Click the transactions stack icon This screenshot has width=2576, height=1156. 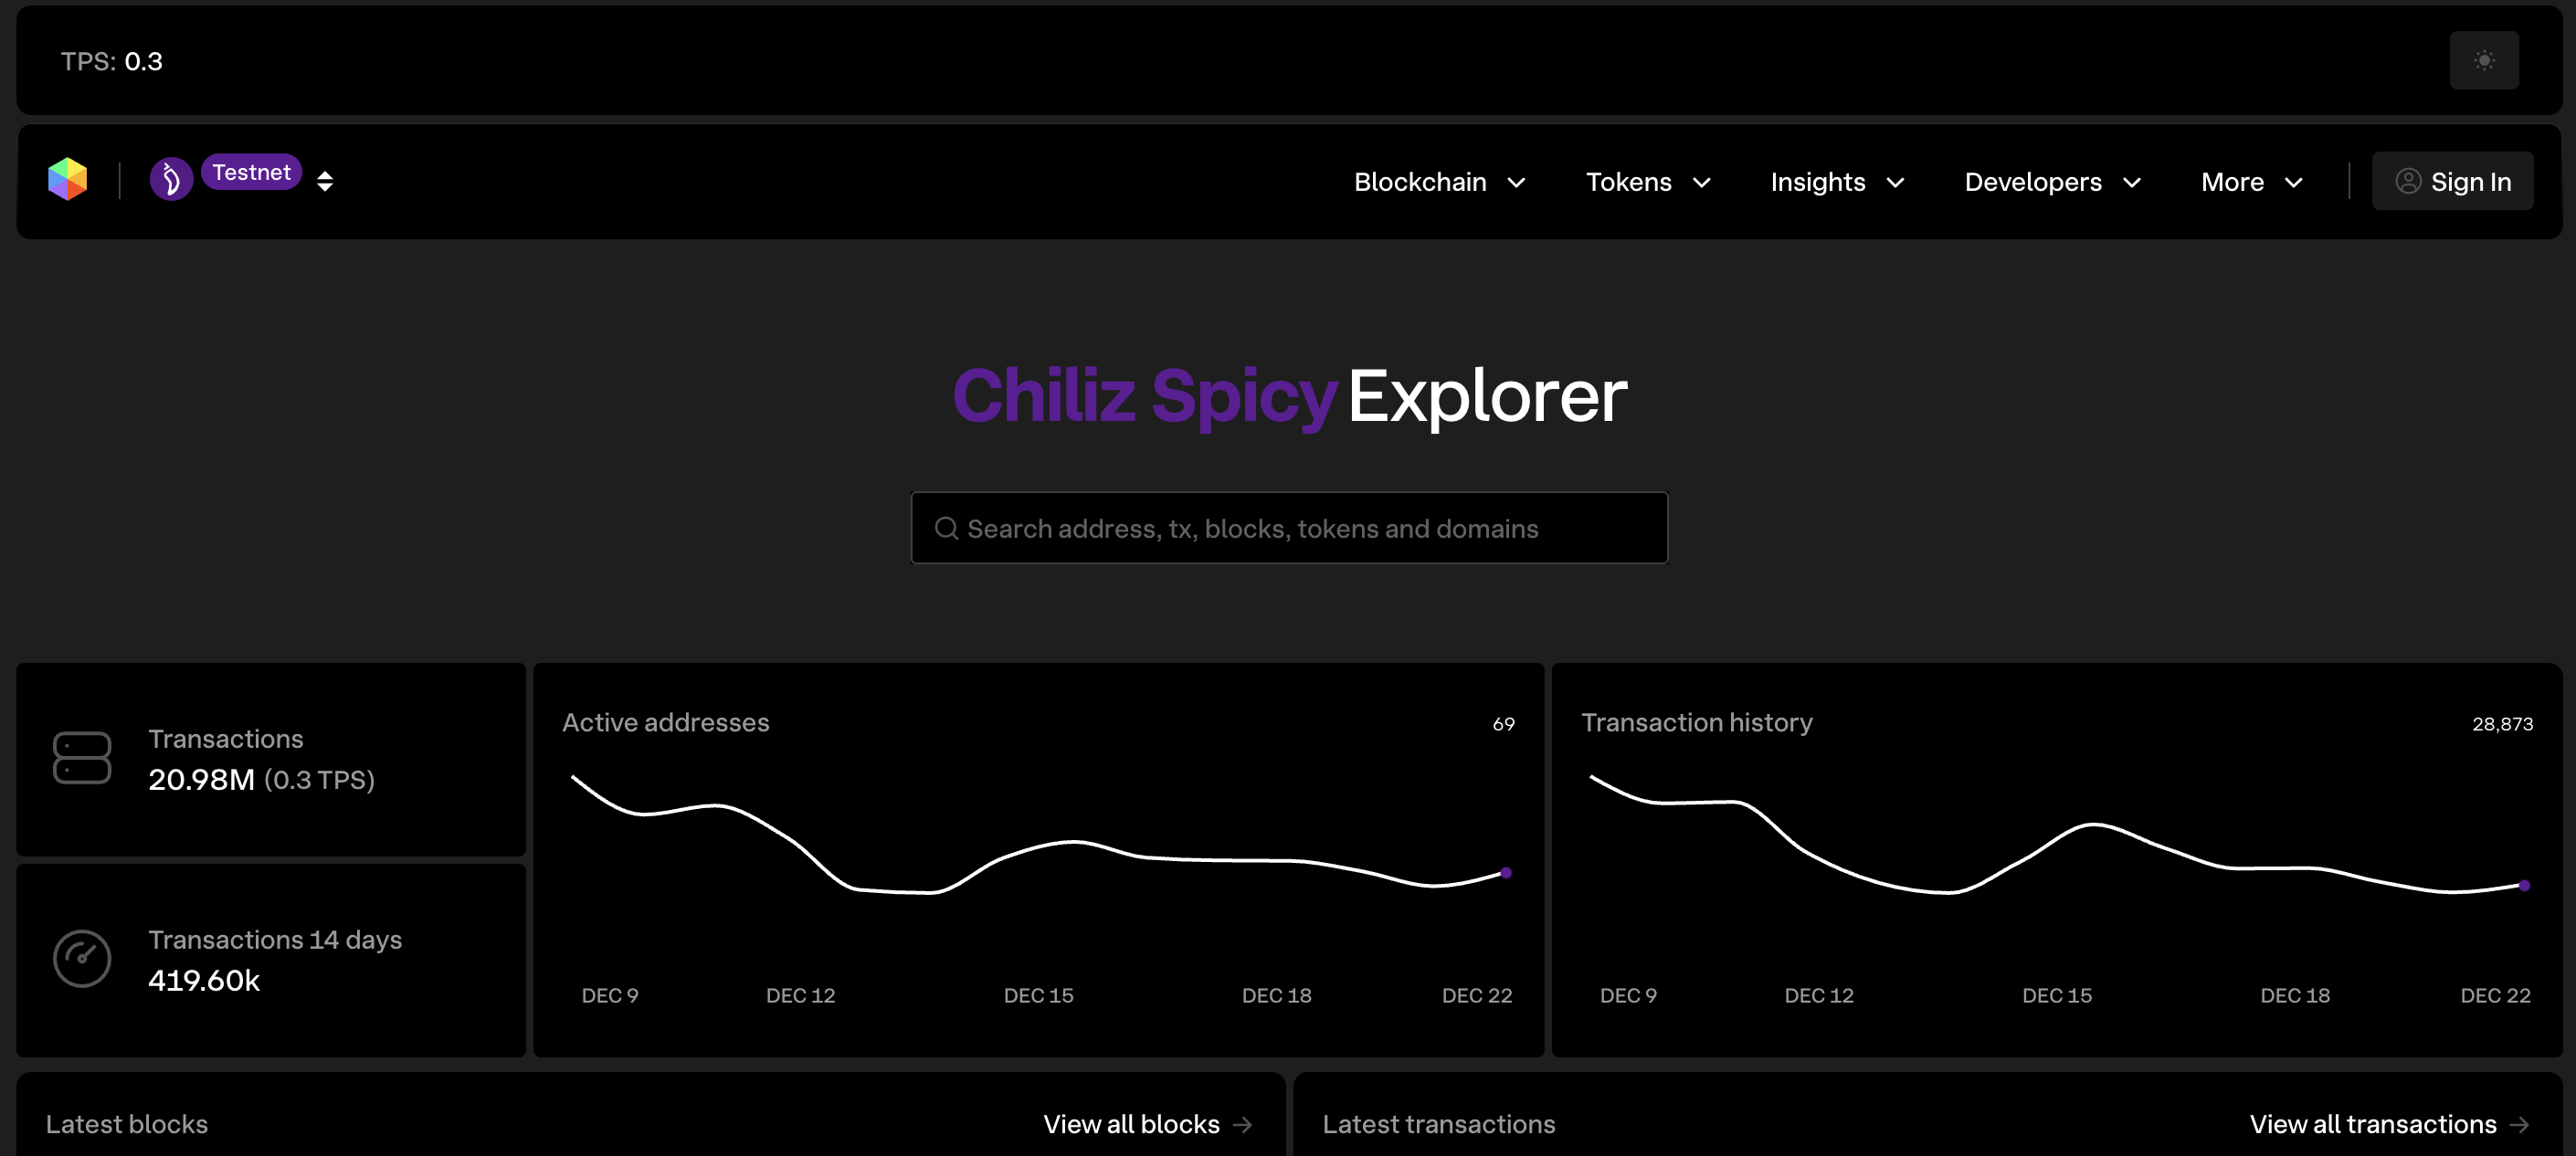point(82,758)
